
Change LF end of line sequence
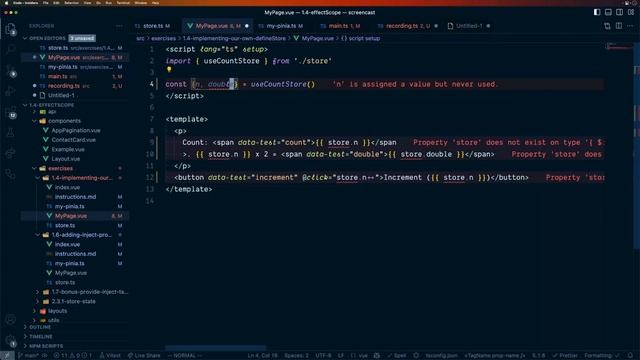340,356
